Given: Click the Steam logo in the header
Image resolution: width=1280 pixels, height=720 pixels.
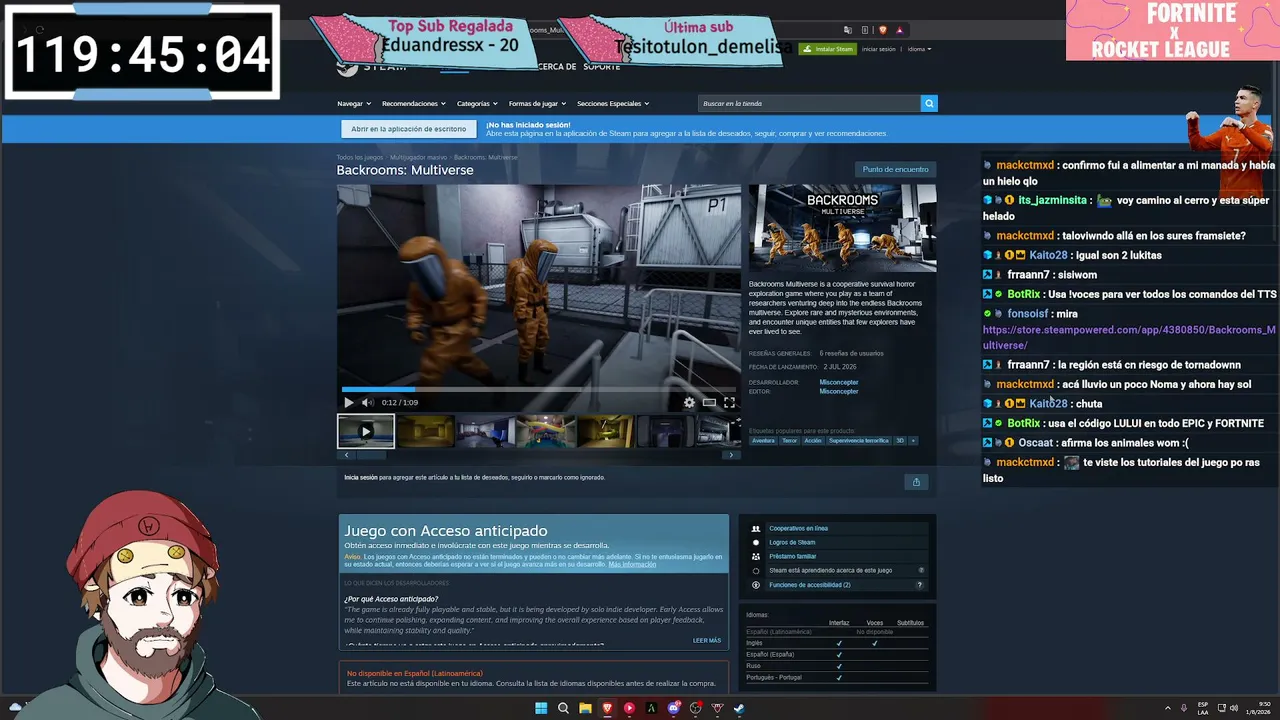Looking at the screenshot, I should (x=370, y=66).
